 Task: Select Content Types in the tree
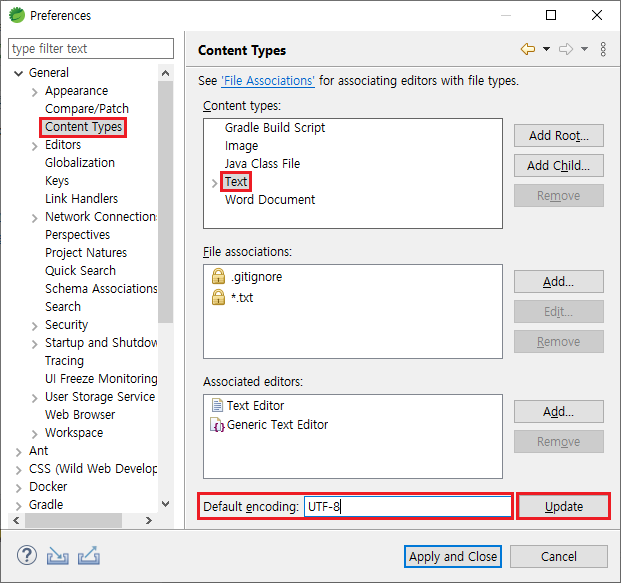(x=83, y=127)
